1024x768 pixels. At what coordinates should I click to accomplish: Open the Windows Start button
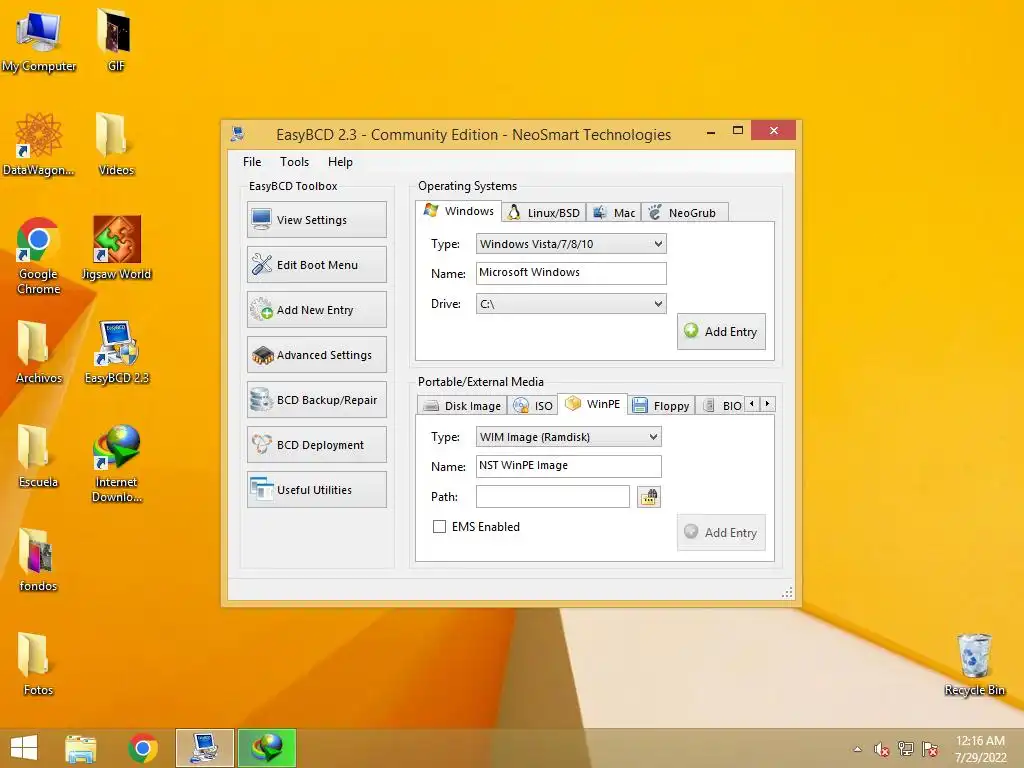(24, 748)
